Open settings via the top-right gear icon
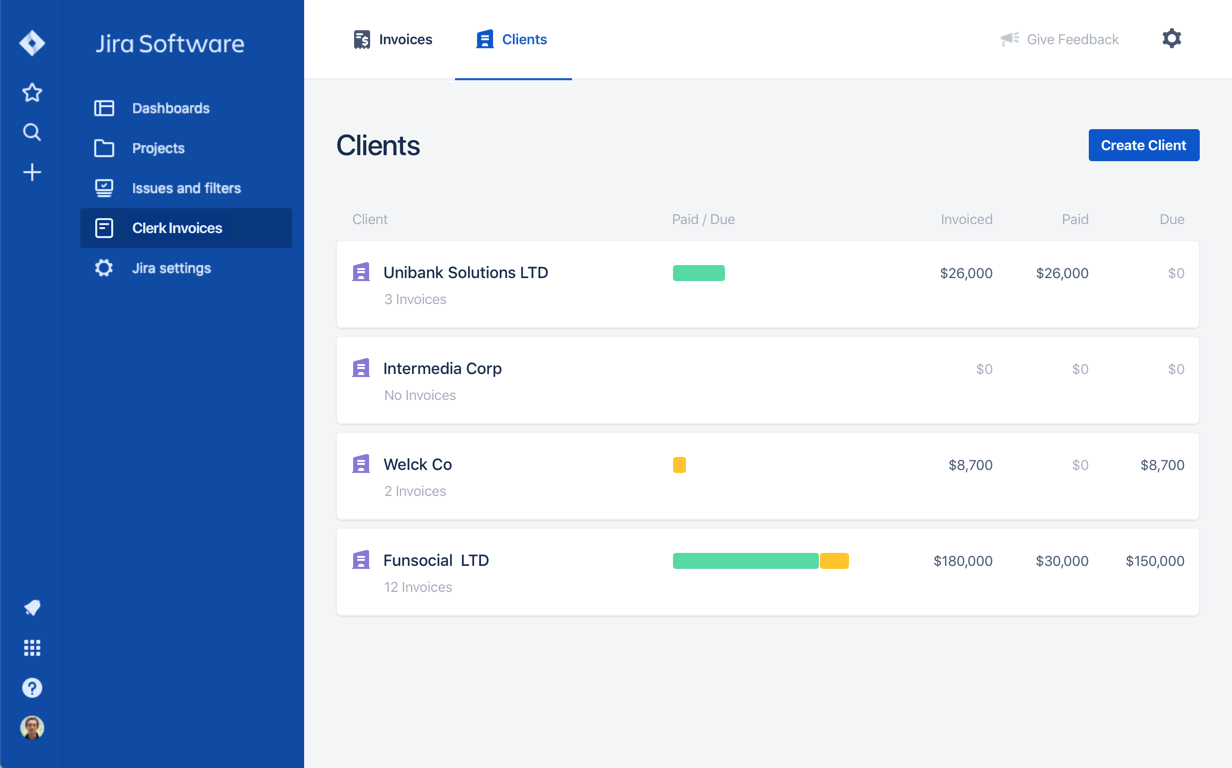 coord(1171,39)
